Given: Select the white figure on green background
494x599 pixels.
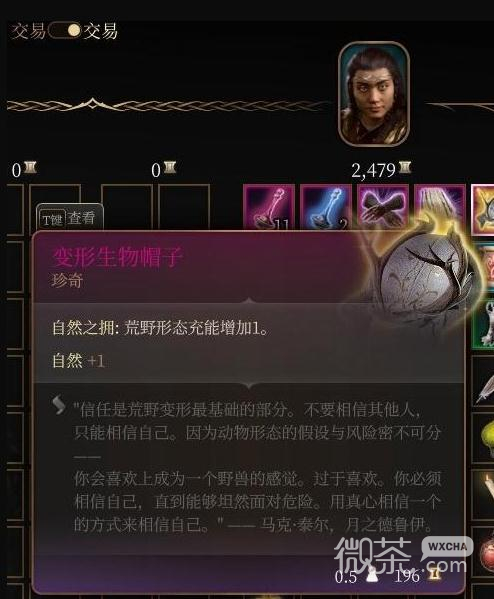Looking at the screenshot, I should pos(484,324).
